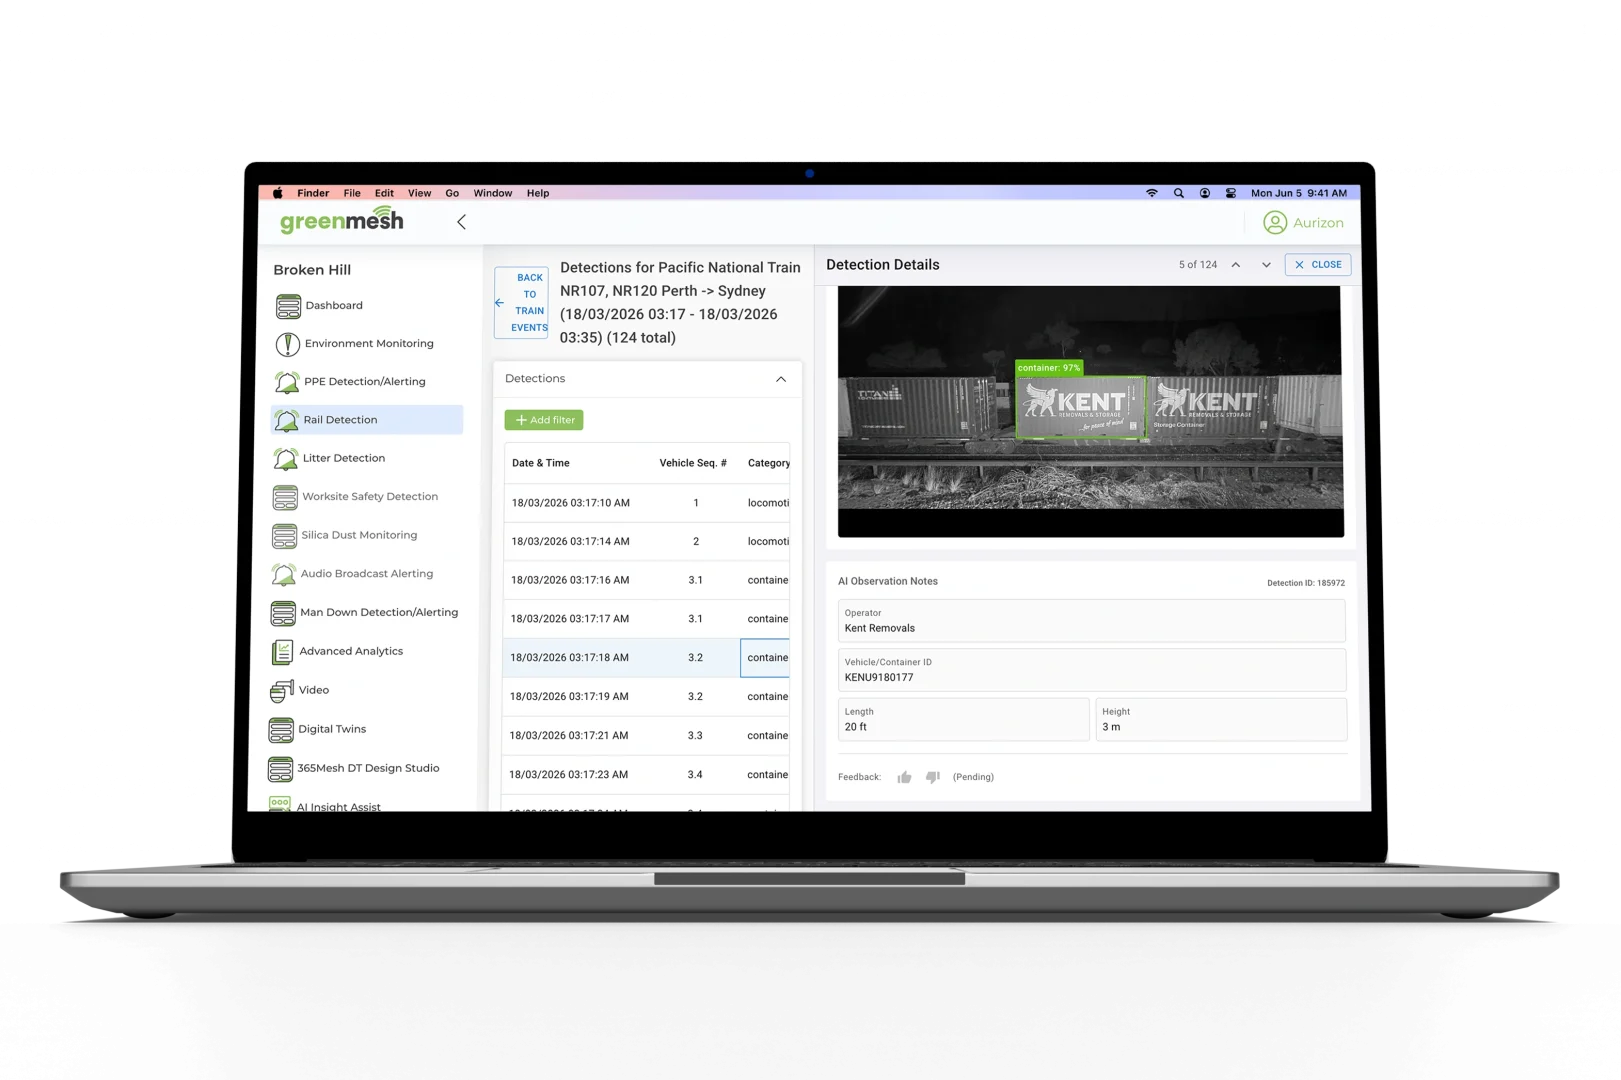
Task: Open the Apple menu
Action: click(x=278, y=193)
